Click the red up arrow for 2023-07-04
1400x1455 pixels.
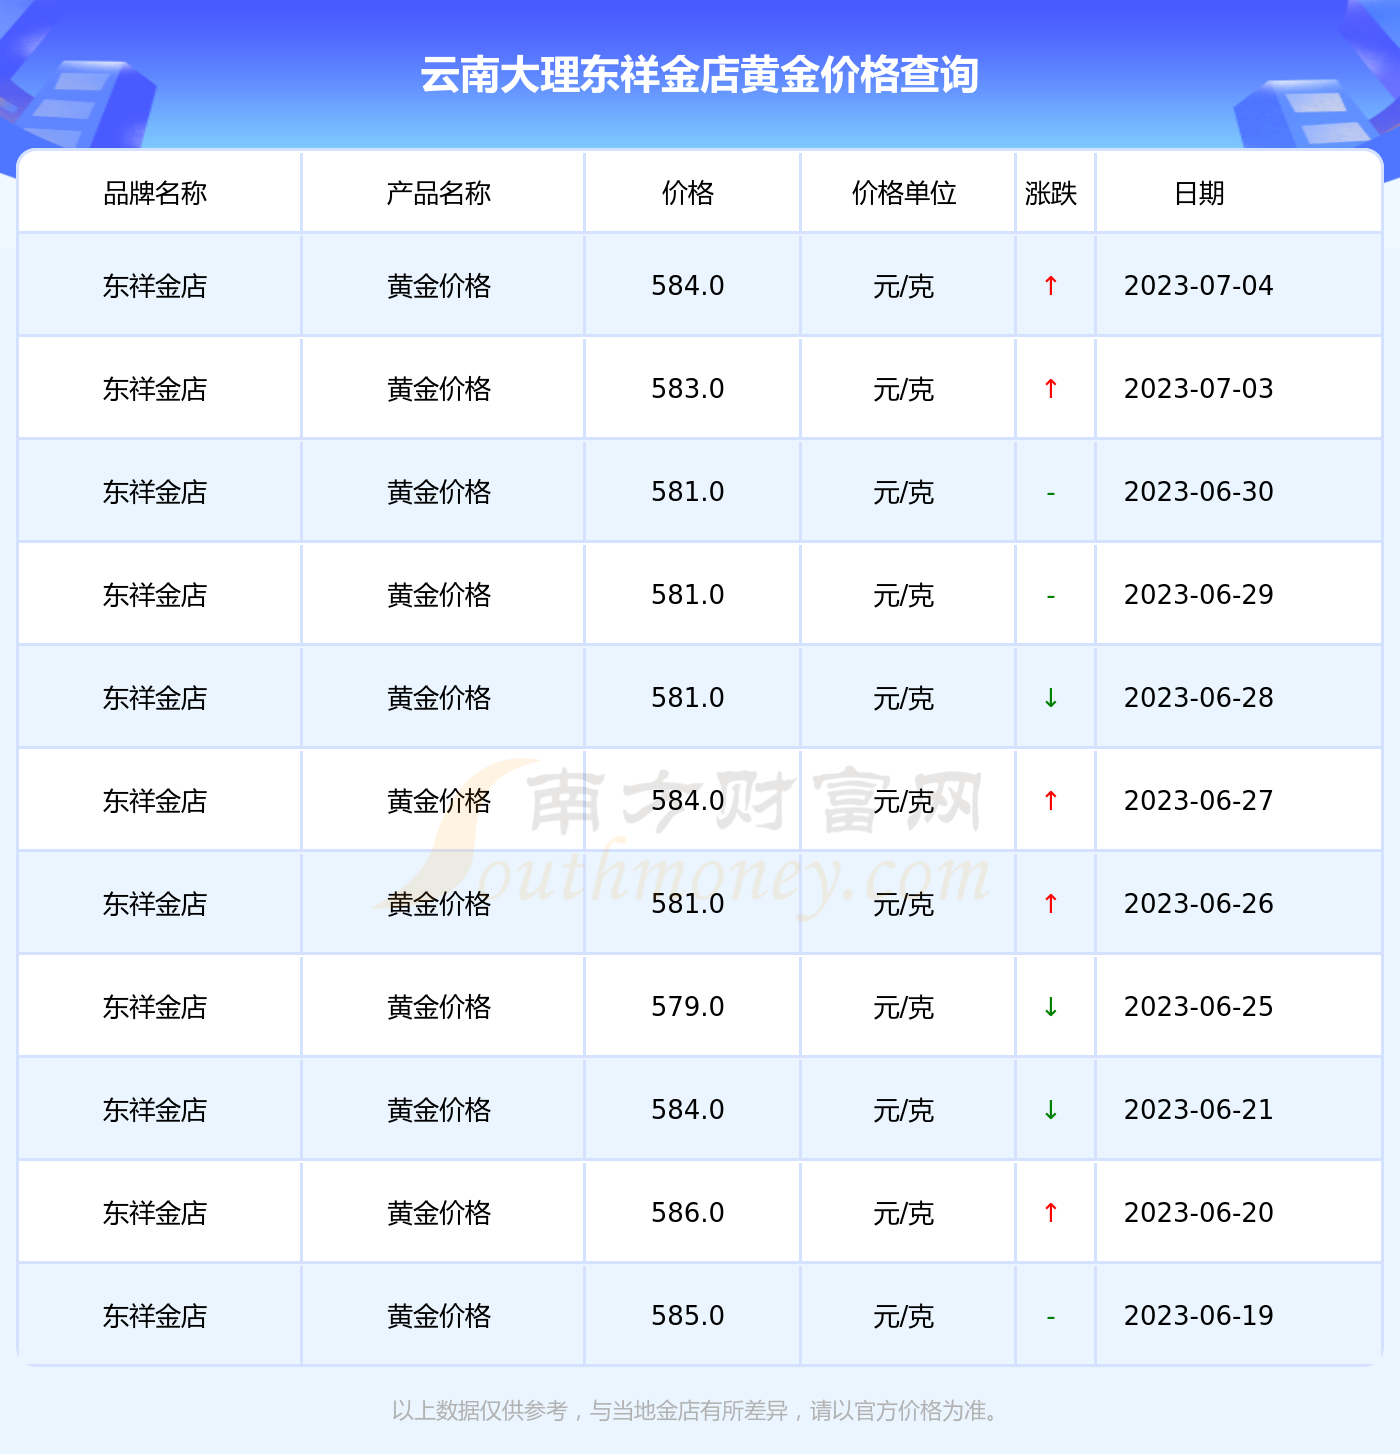coord(1051,286)
